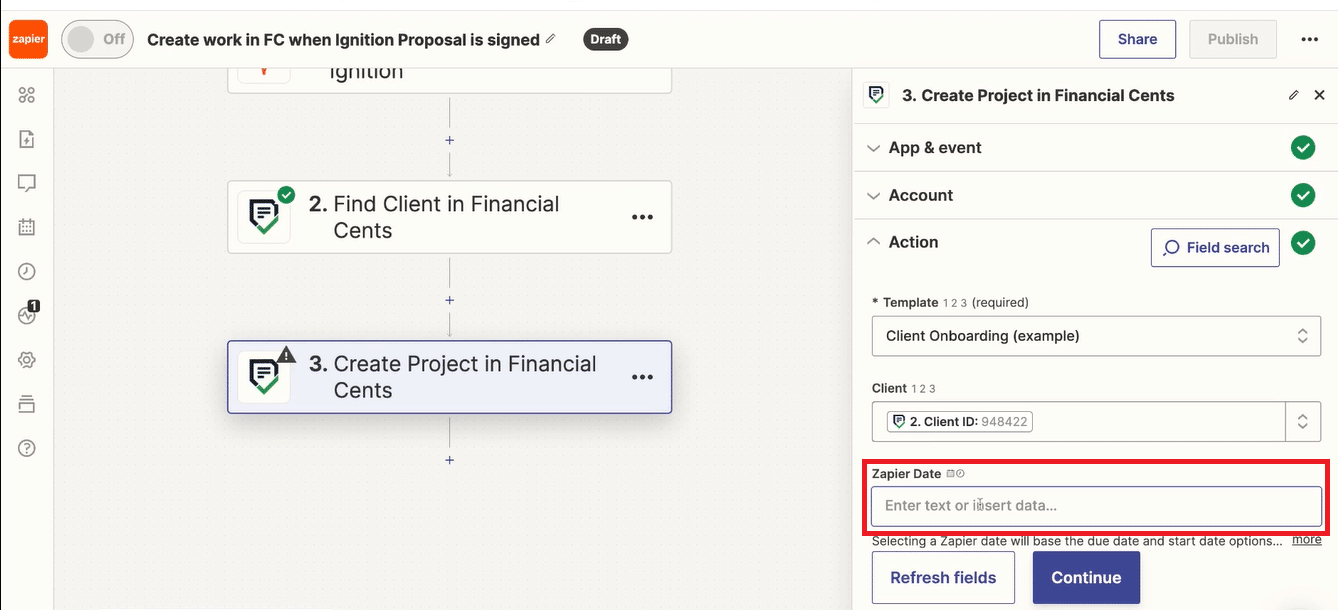Image resolution: width=1338 pixels, height=610 pixels.
Task: Click the Continue button
Action: click(x=1086, y=578)
